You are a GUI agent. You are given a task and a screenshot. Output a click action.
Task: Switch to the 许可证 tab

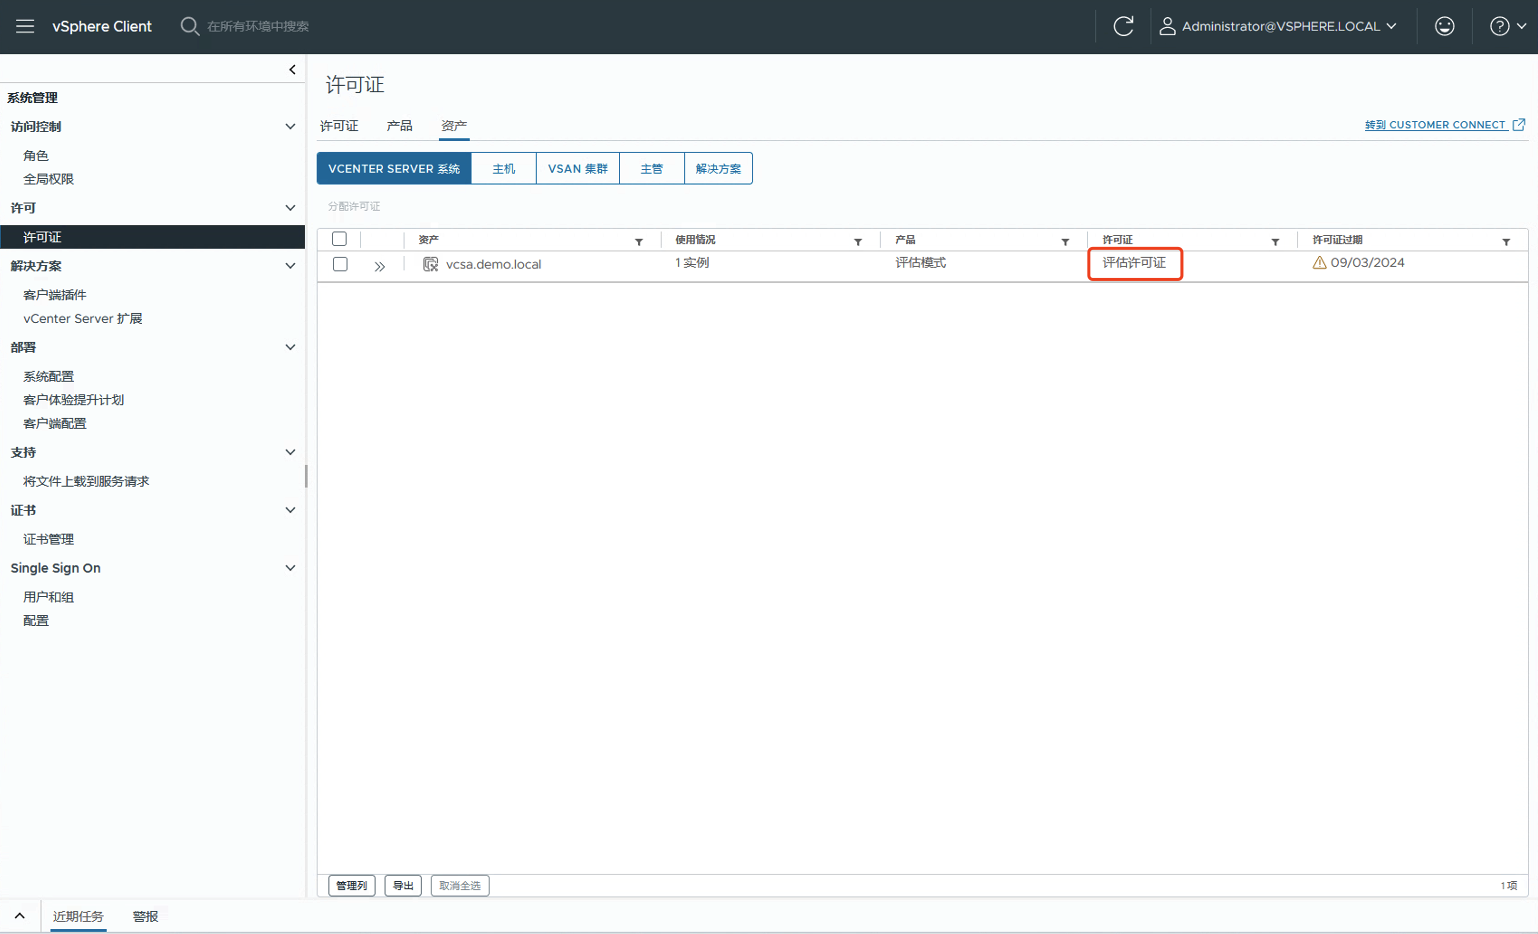pyautogui.click(x=339, y=126)
